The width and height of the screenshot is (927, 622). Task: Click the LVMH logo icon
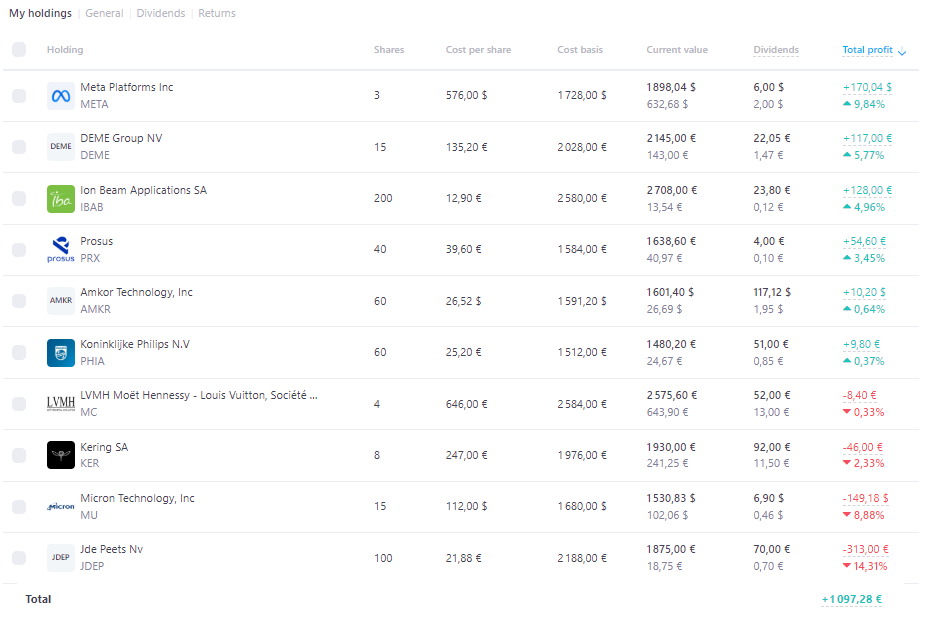(x=61, y=403)
